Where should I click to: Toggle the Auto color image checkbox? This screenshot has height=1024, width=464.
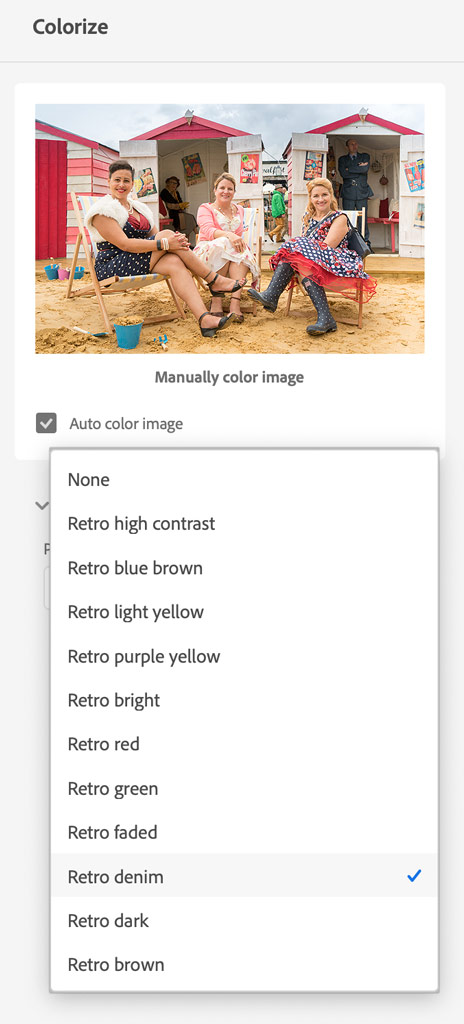pyautogui.click(x=46, y=423)
